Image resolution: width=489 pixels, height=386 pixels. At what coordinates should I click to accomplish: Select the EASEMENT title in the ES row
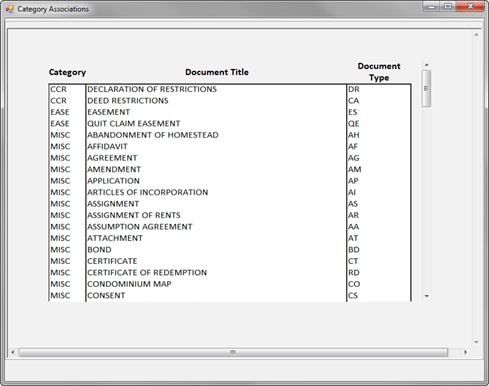[109, 112]
